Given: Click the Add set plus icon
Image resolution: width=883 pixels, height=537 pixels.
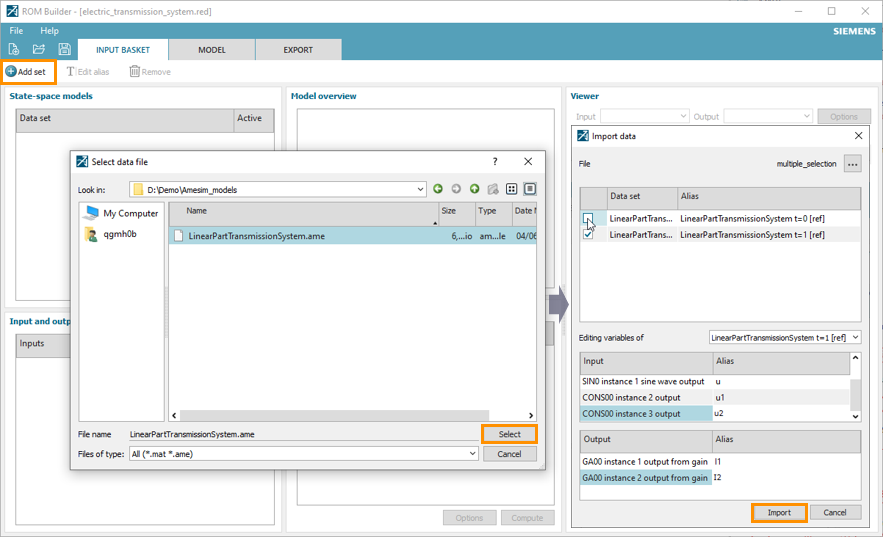Looking at the screenshot, I should tap(11, 72).
